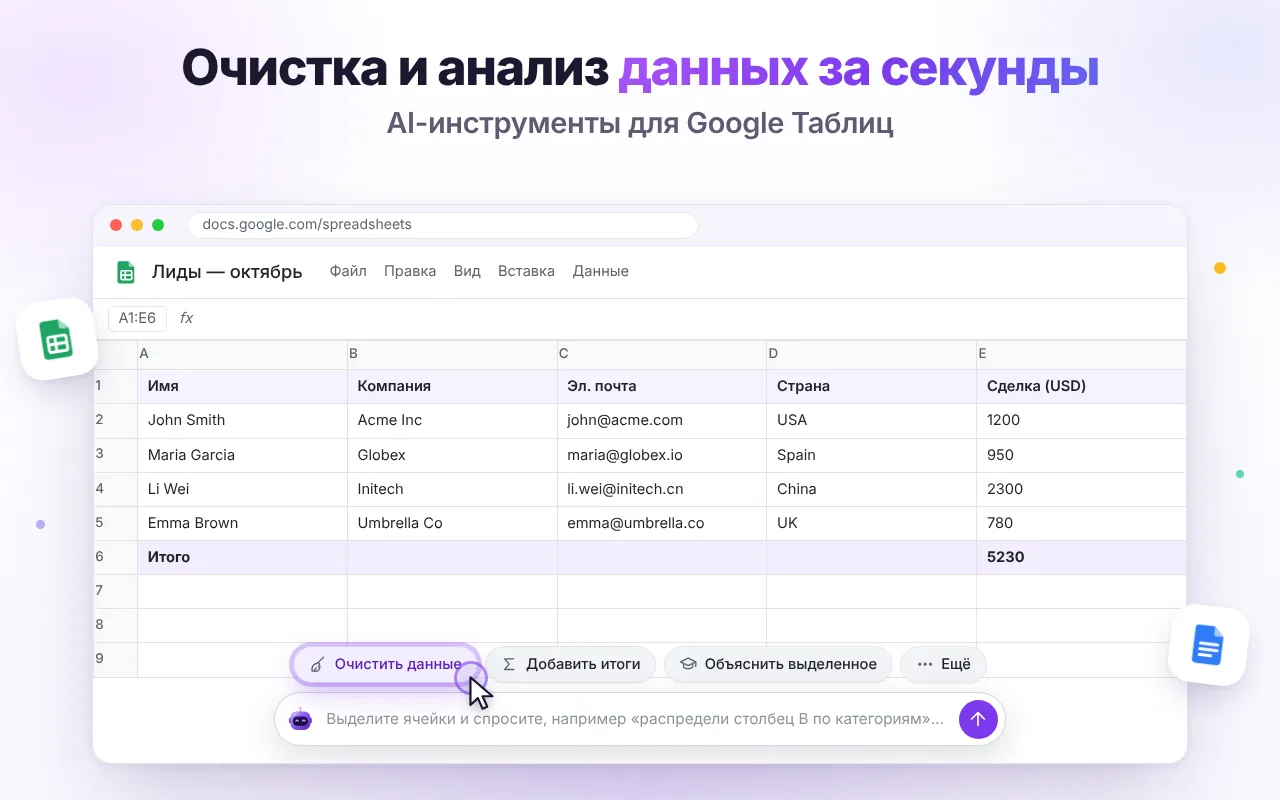The height and width of the screenshot is (800, 1280).
Task: Click the 950 deal value cell
Action: pyautogui.click(x=1081, y=455)
